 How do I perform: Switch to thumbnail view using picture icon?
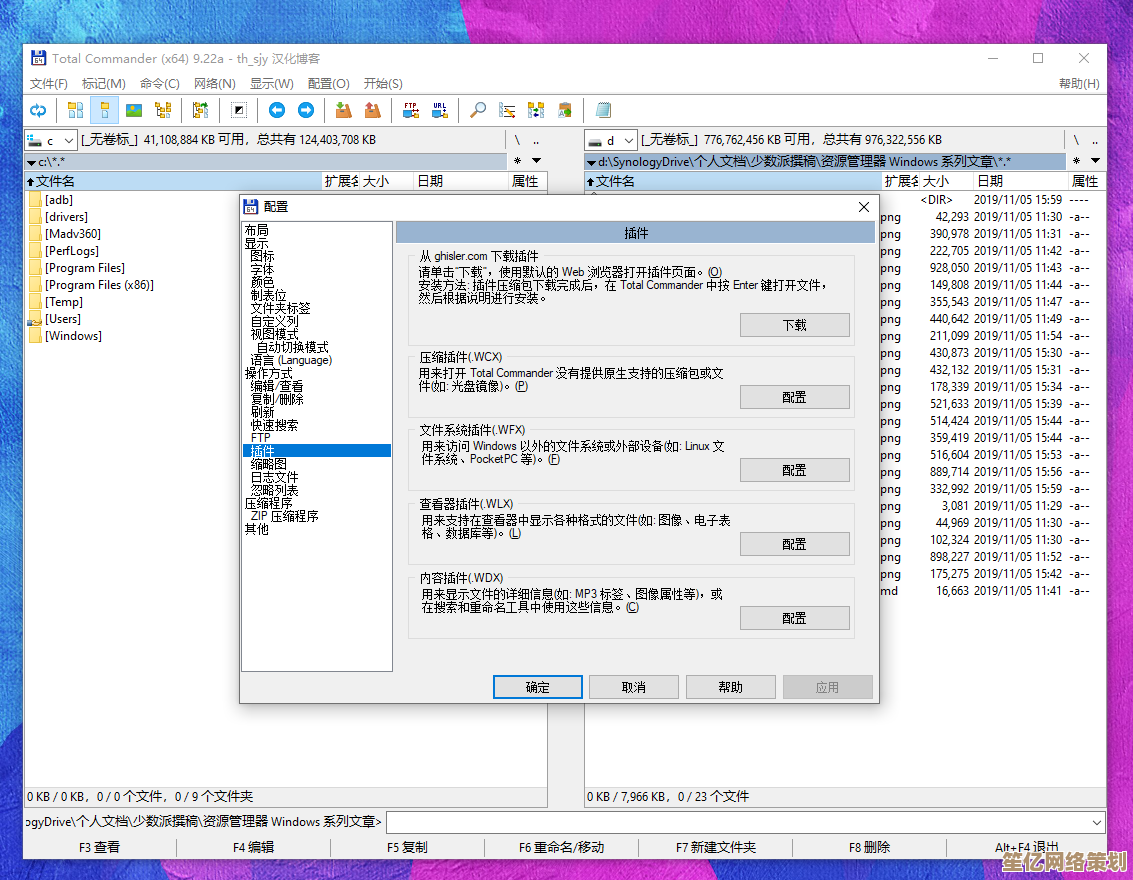[x=133, y=110]
